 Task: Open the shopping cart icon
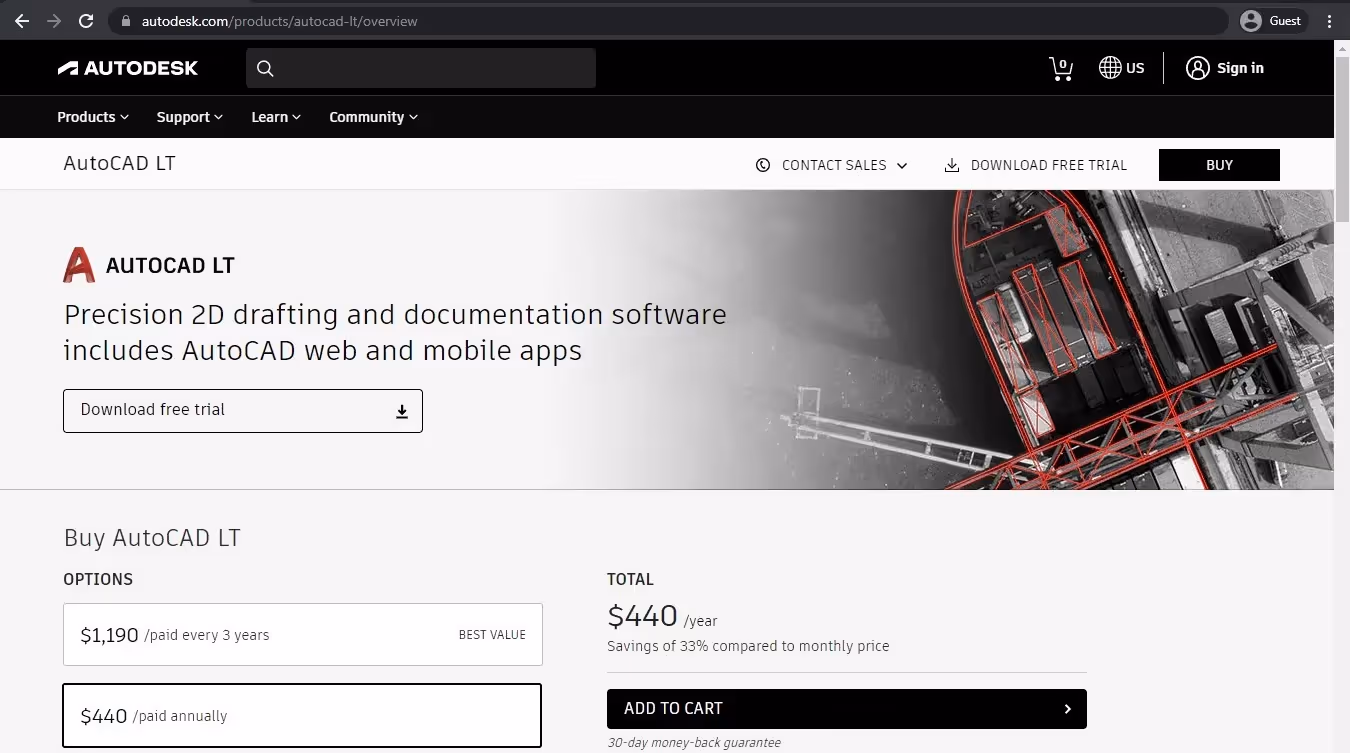1061,68
